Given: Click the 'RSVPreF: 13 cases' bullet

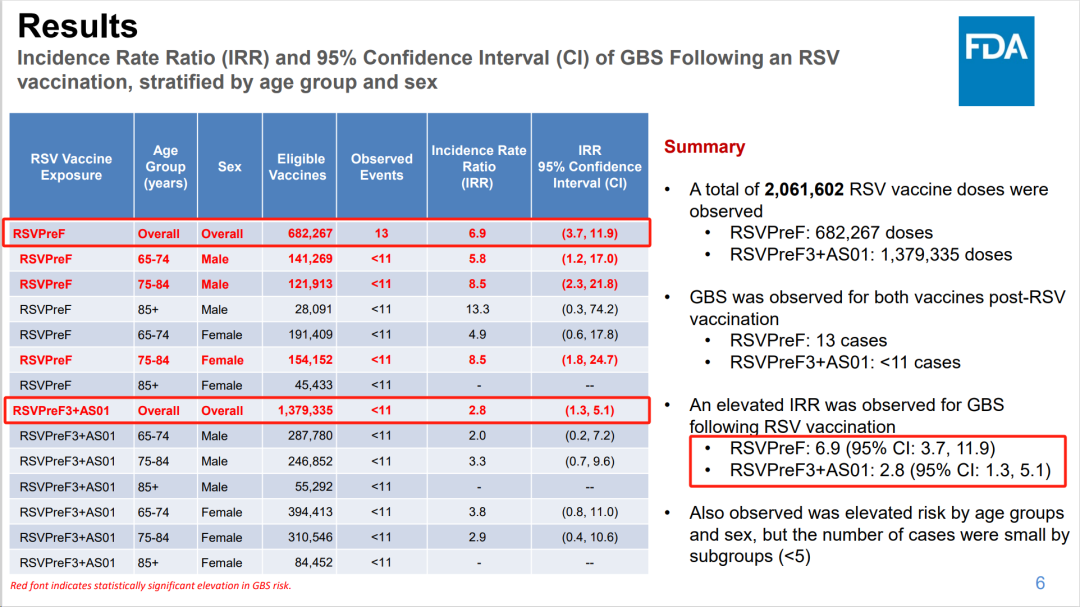Looking at the screenshot, I should click(x=808, y=341).
